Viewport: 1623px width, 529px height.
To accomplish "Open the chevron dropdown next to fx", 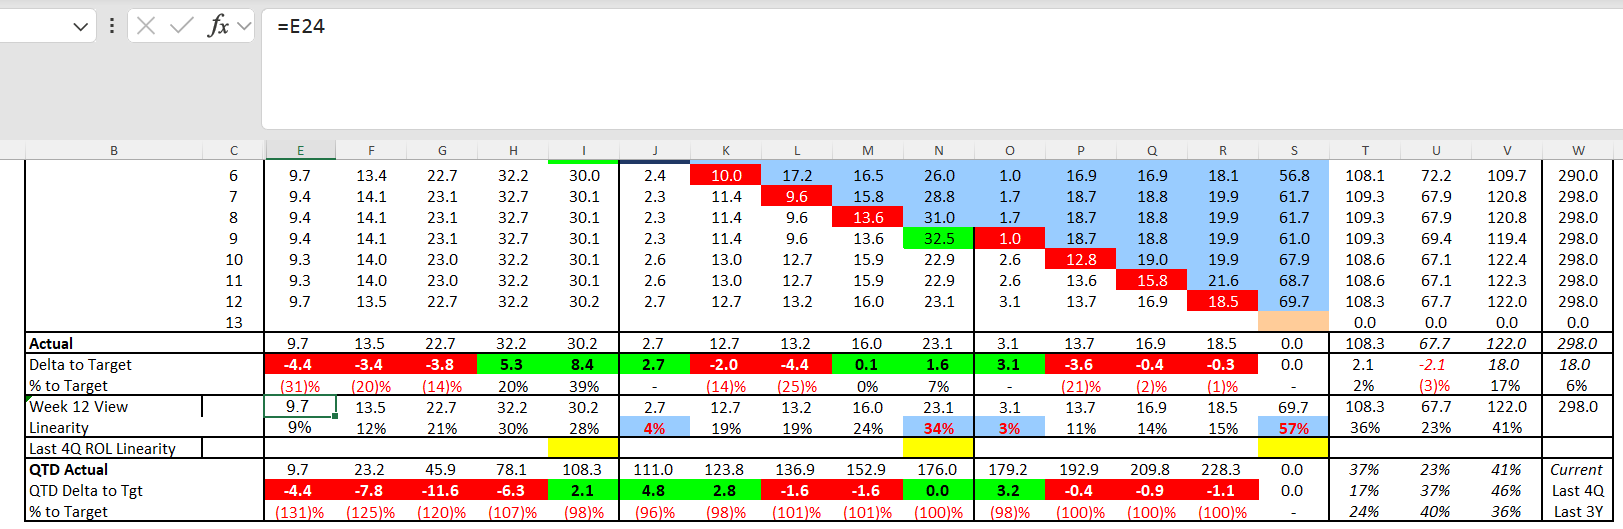I will pos(244,27).
